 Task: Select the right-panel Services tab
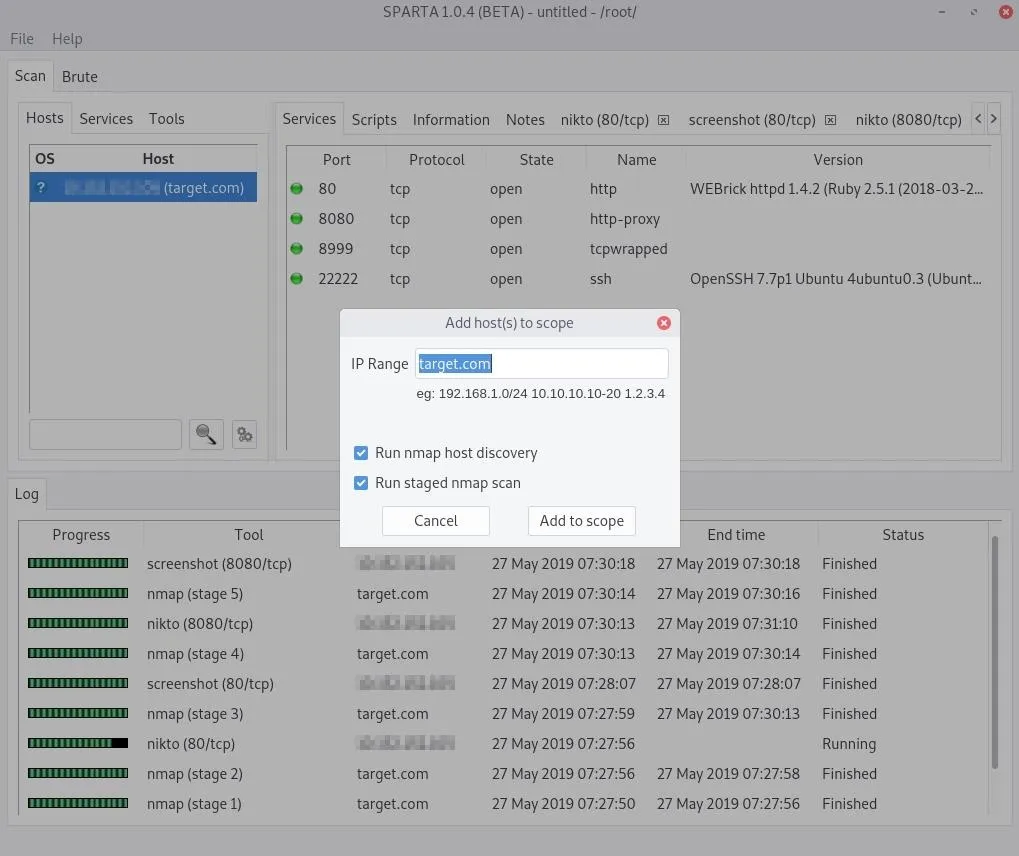[x=309, y=119]
